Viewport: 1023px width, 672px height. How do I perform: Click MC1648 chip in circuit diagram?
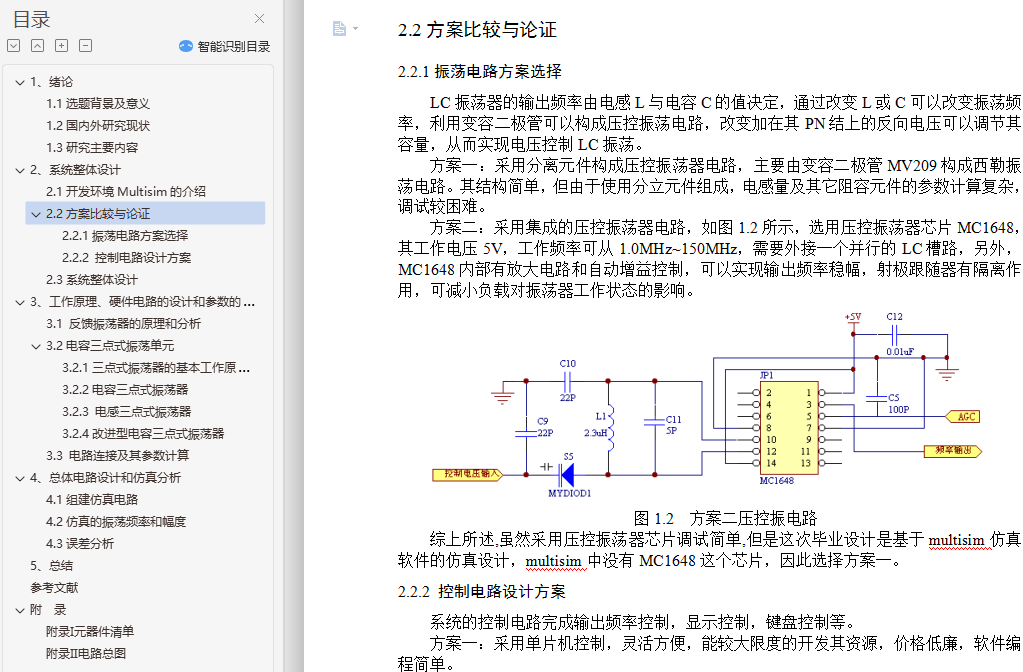pyautogui.click(x=788, y=428)
